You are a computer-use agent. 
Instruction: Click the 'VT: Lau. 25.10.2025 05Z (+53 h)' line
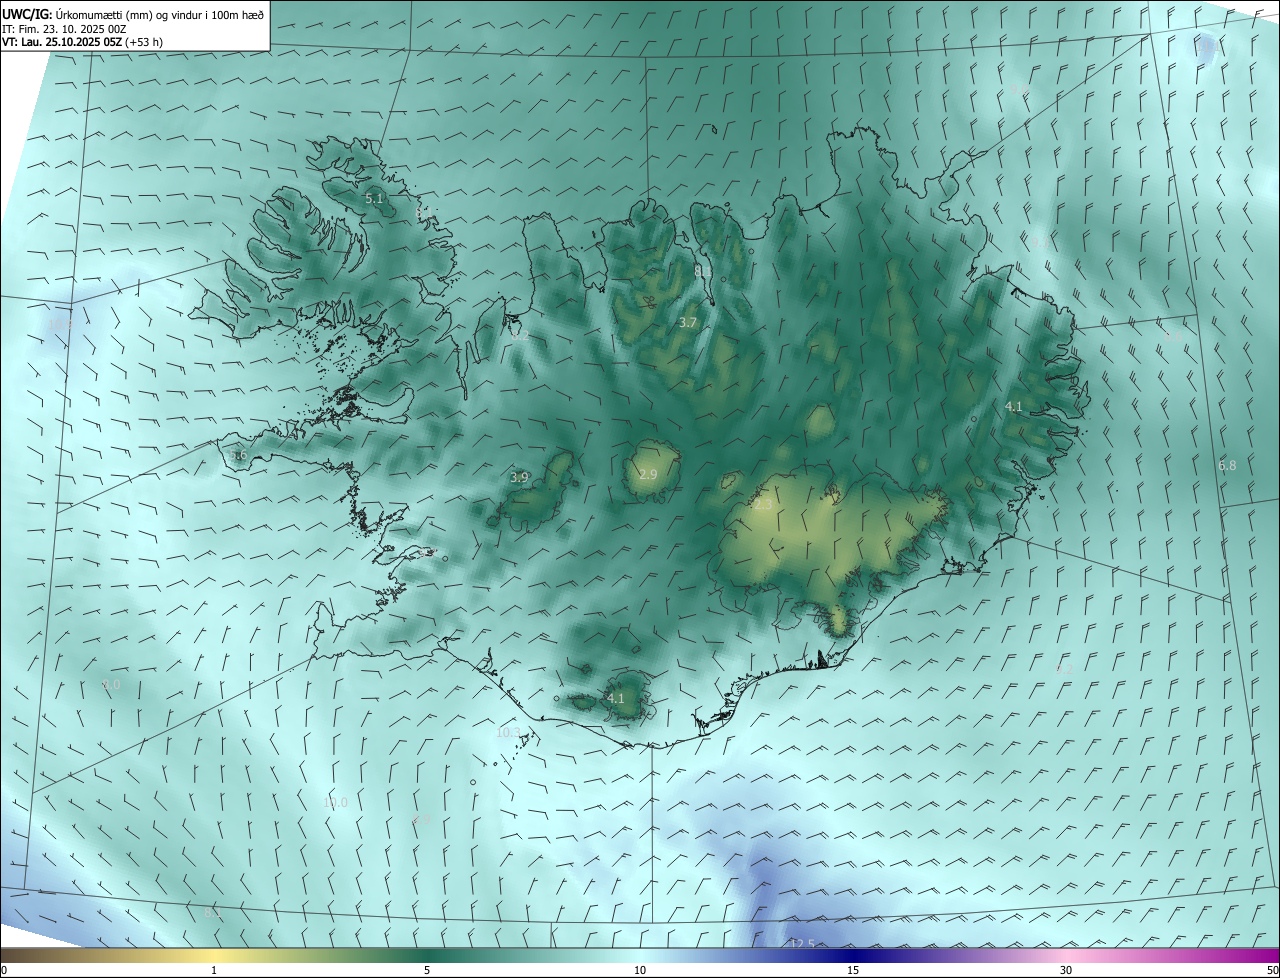coord(82,42)
